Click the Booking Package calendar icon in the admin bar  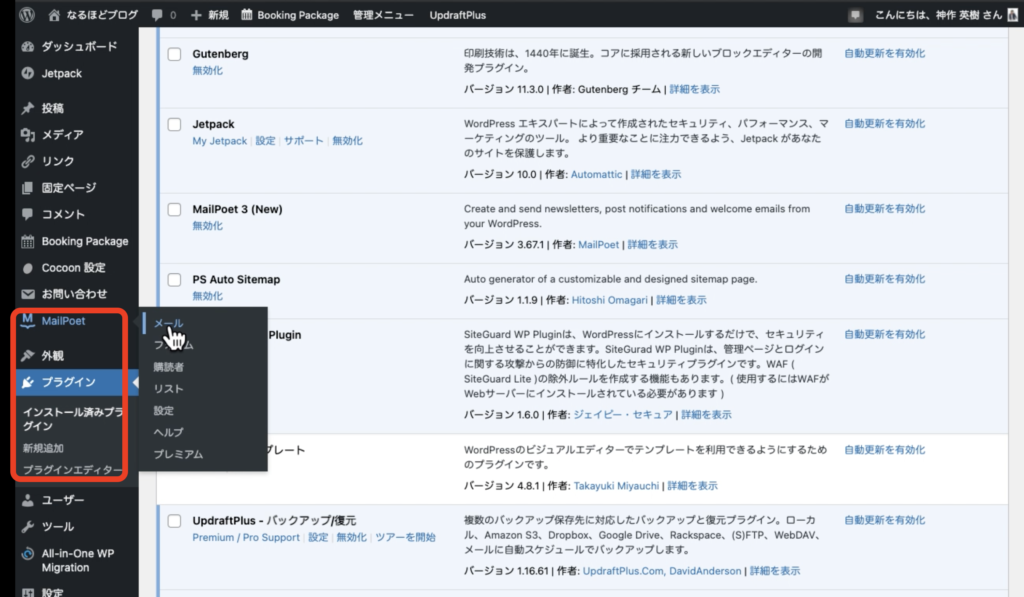pos(246,14)
